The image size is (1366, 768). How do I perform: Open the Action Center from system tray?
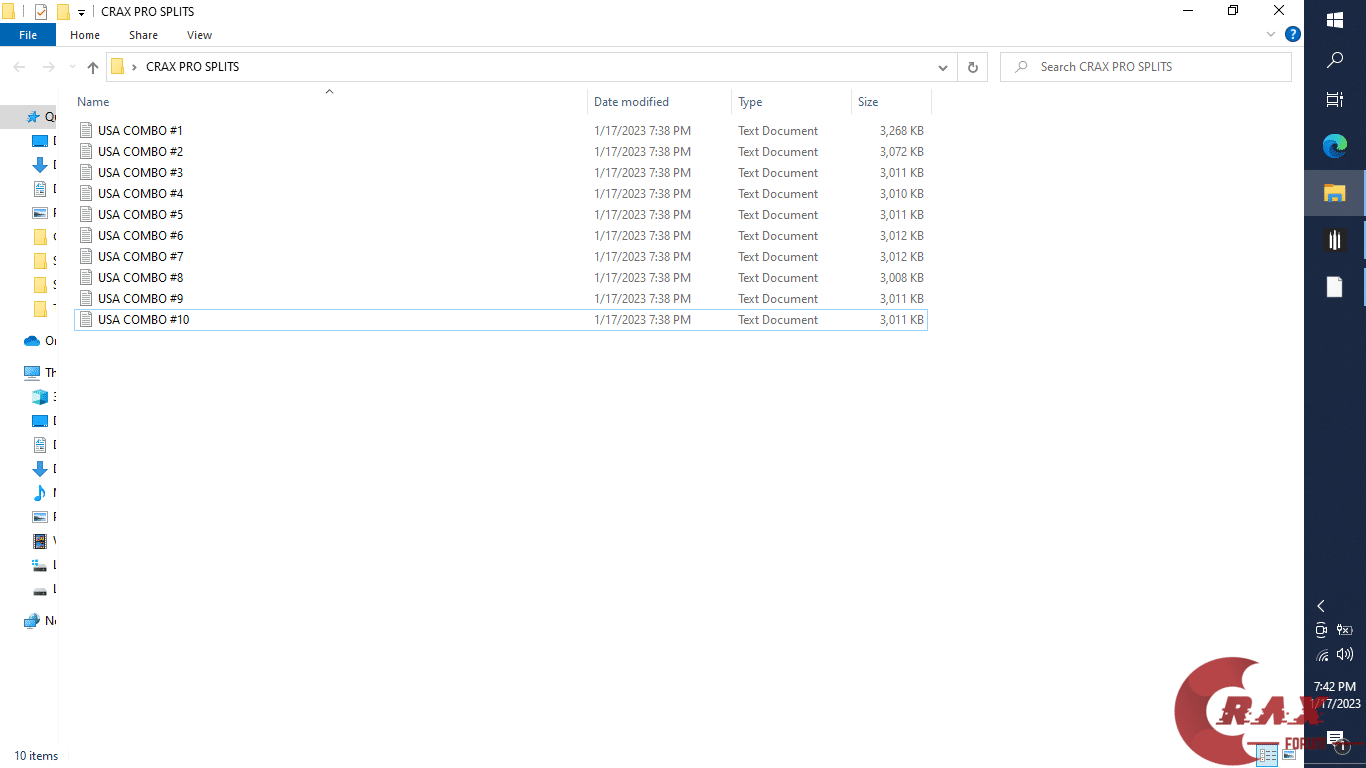click(1337, 738)
